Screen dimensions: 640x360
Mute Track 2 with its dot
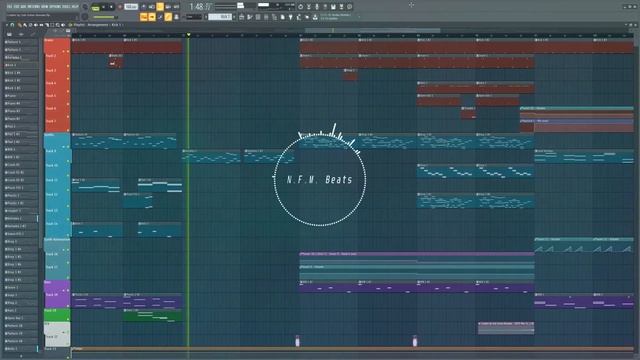coord(68,66)
